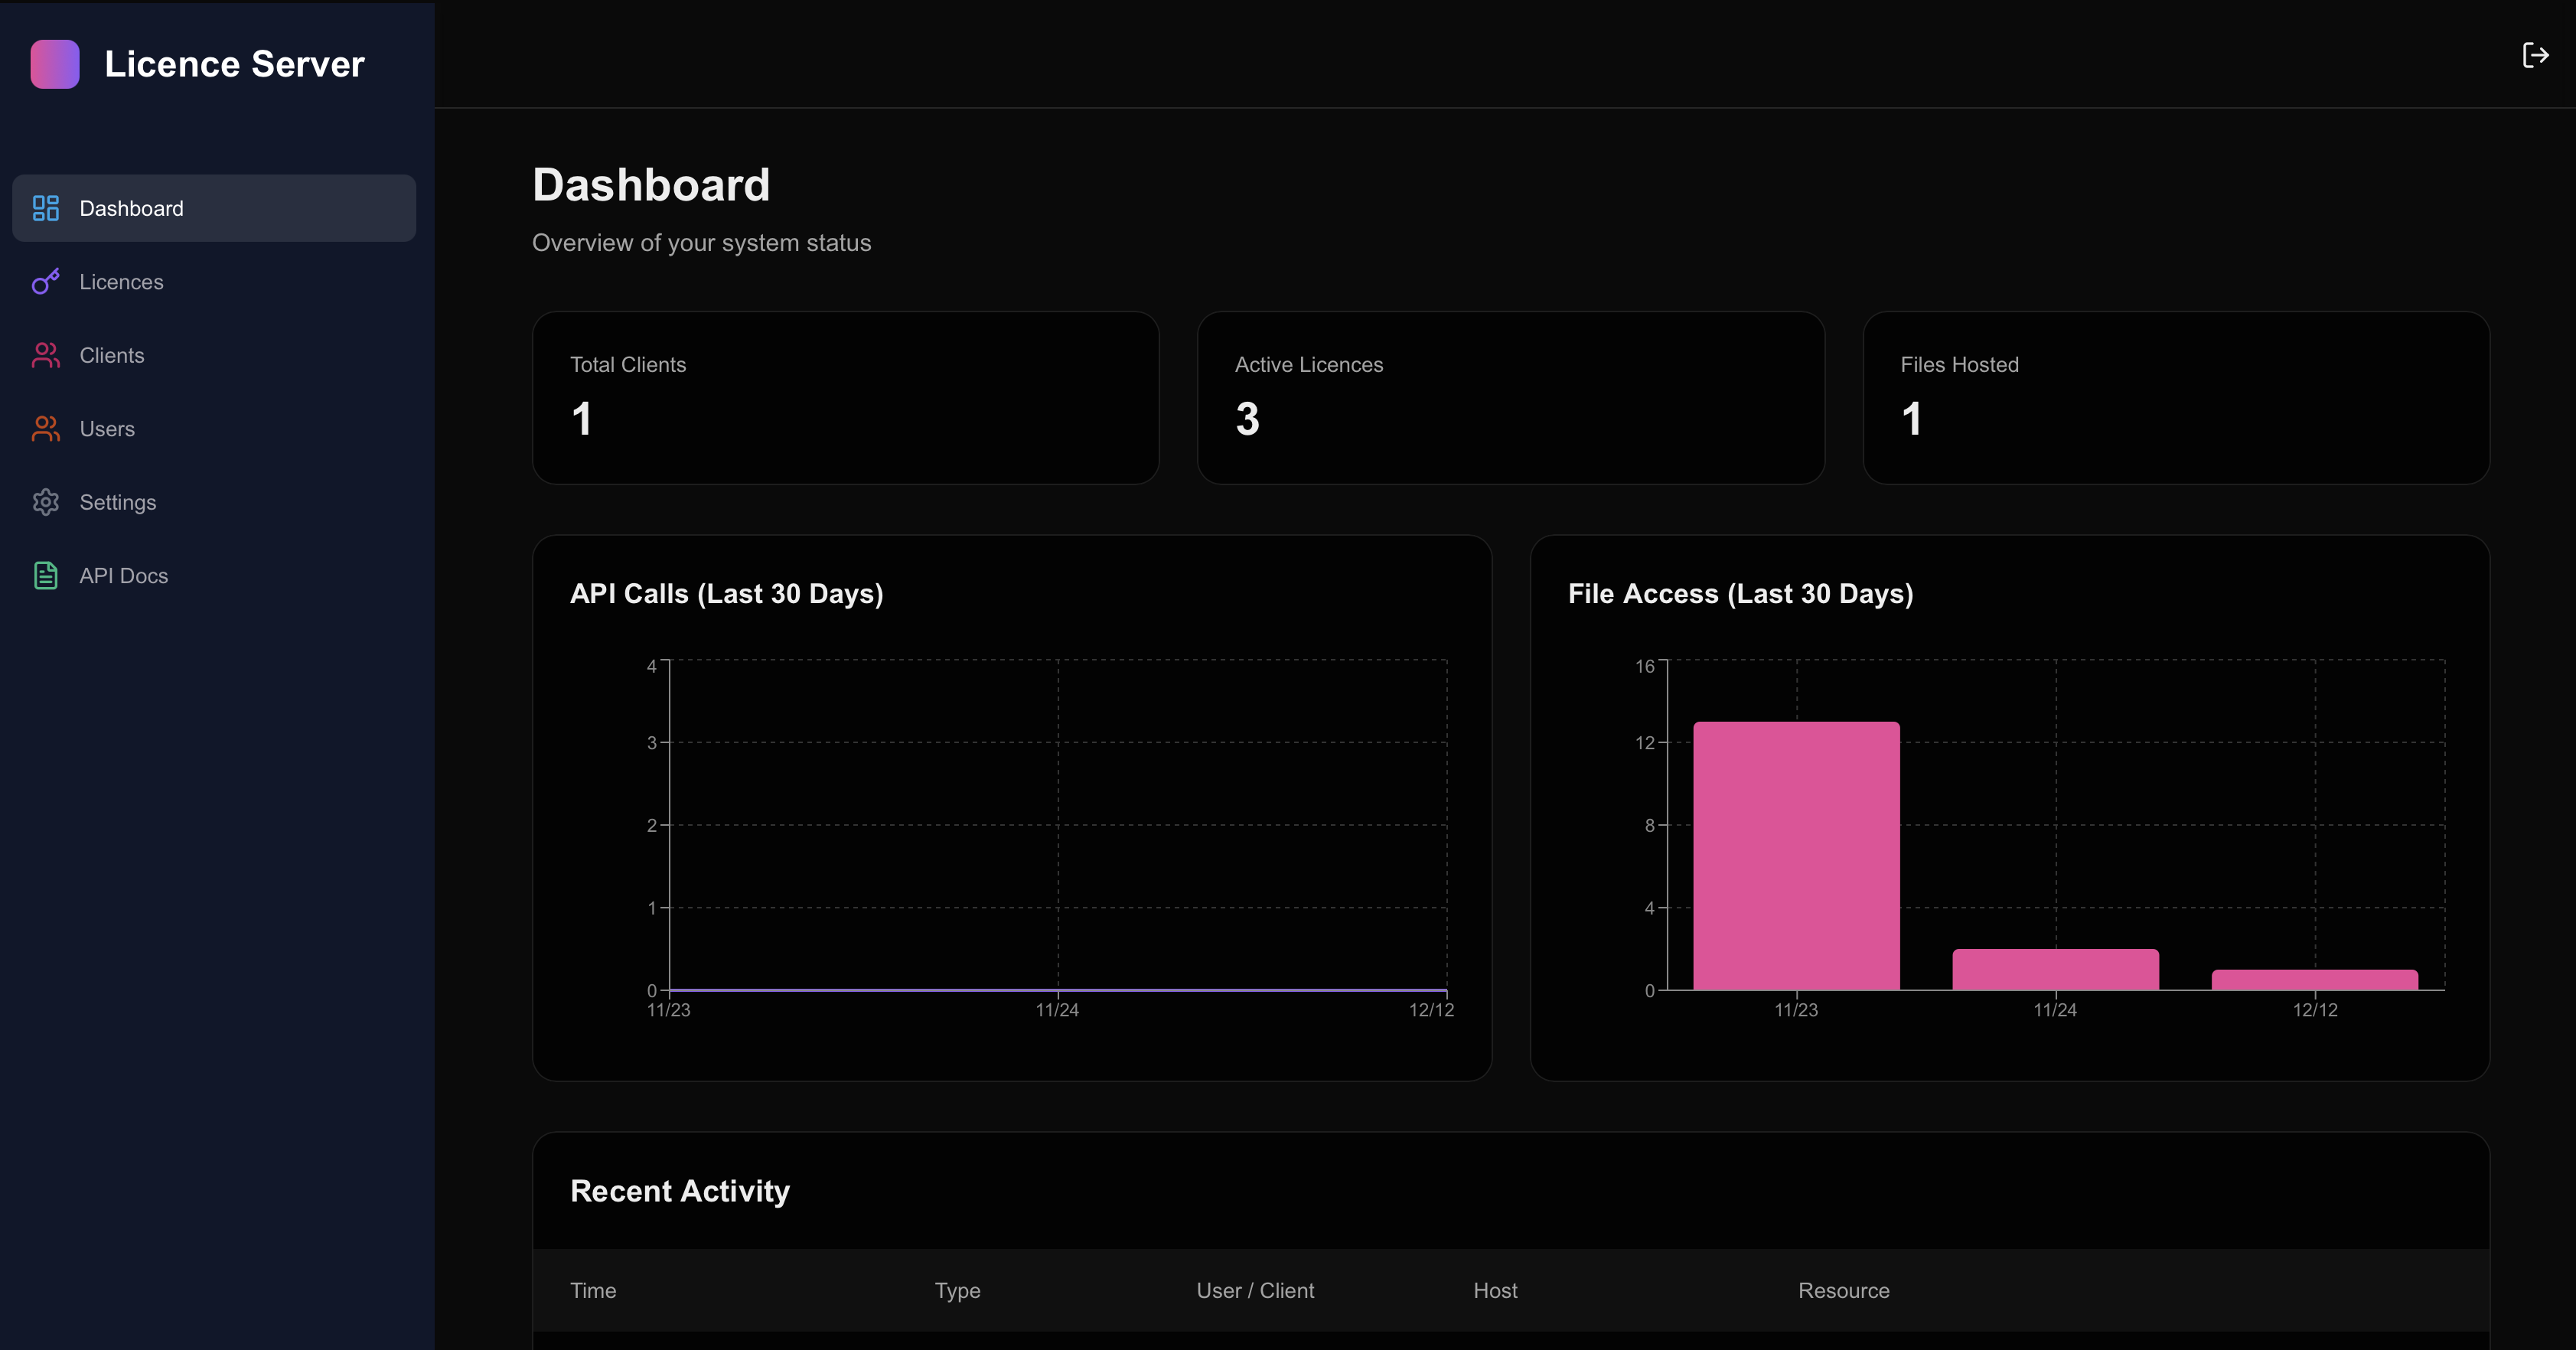Viewport: 2576px width, 1350px height.
Task: Click the Host column header
Action: tap(1494, 1290)
